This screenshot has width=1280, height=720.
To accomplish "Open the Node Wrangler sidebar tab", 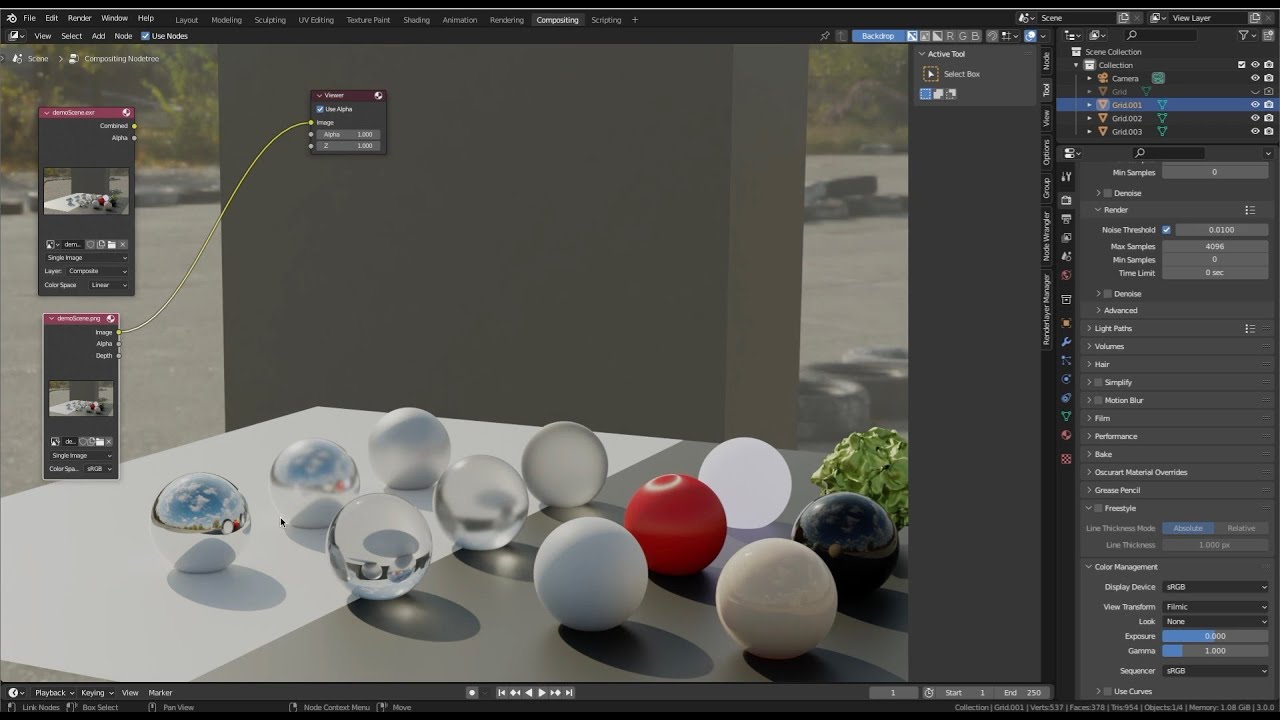I will (x=1047, y=236).
